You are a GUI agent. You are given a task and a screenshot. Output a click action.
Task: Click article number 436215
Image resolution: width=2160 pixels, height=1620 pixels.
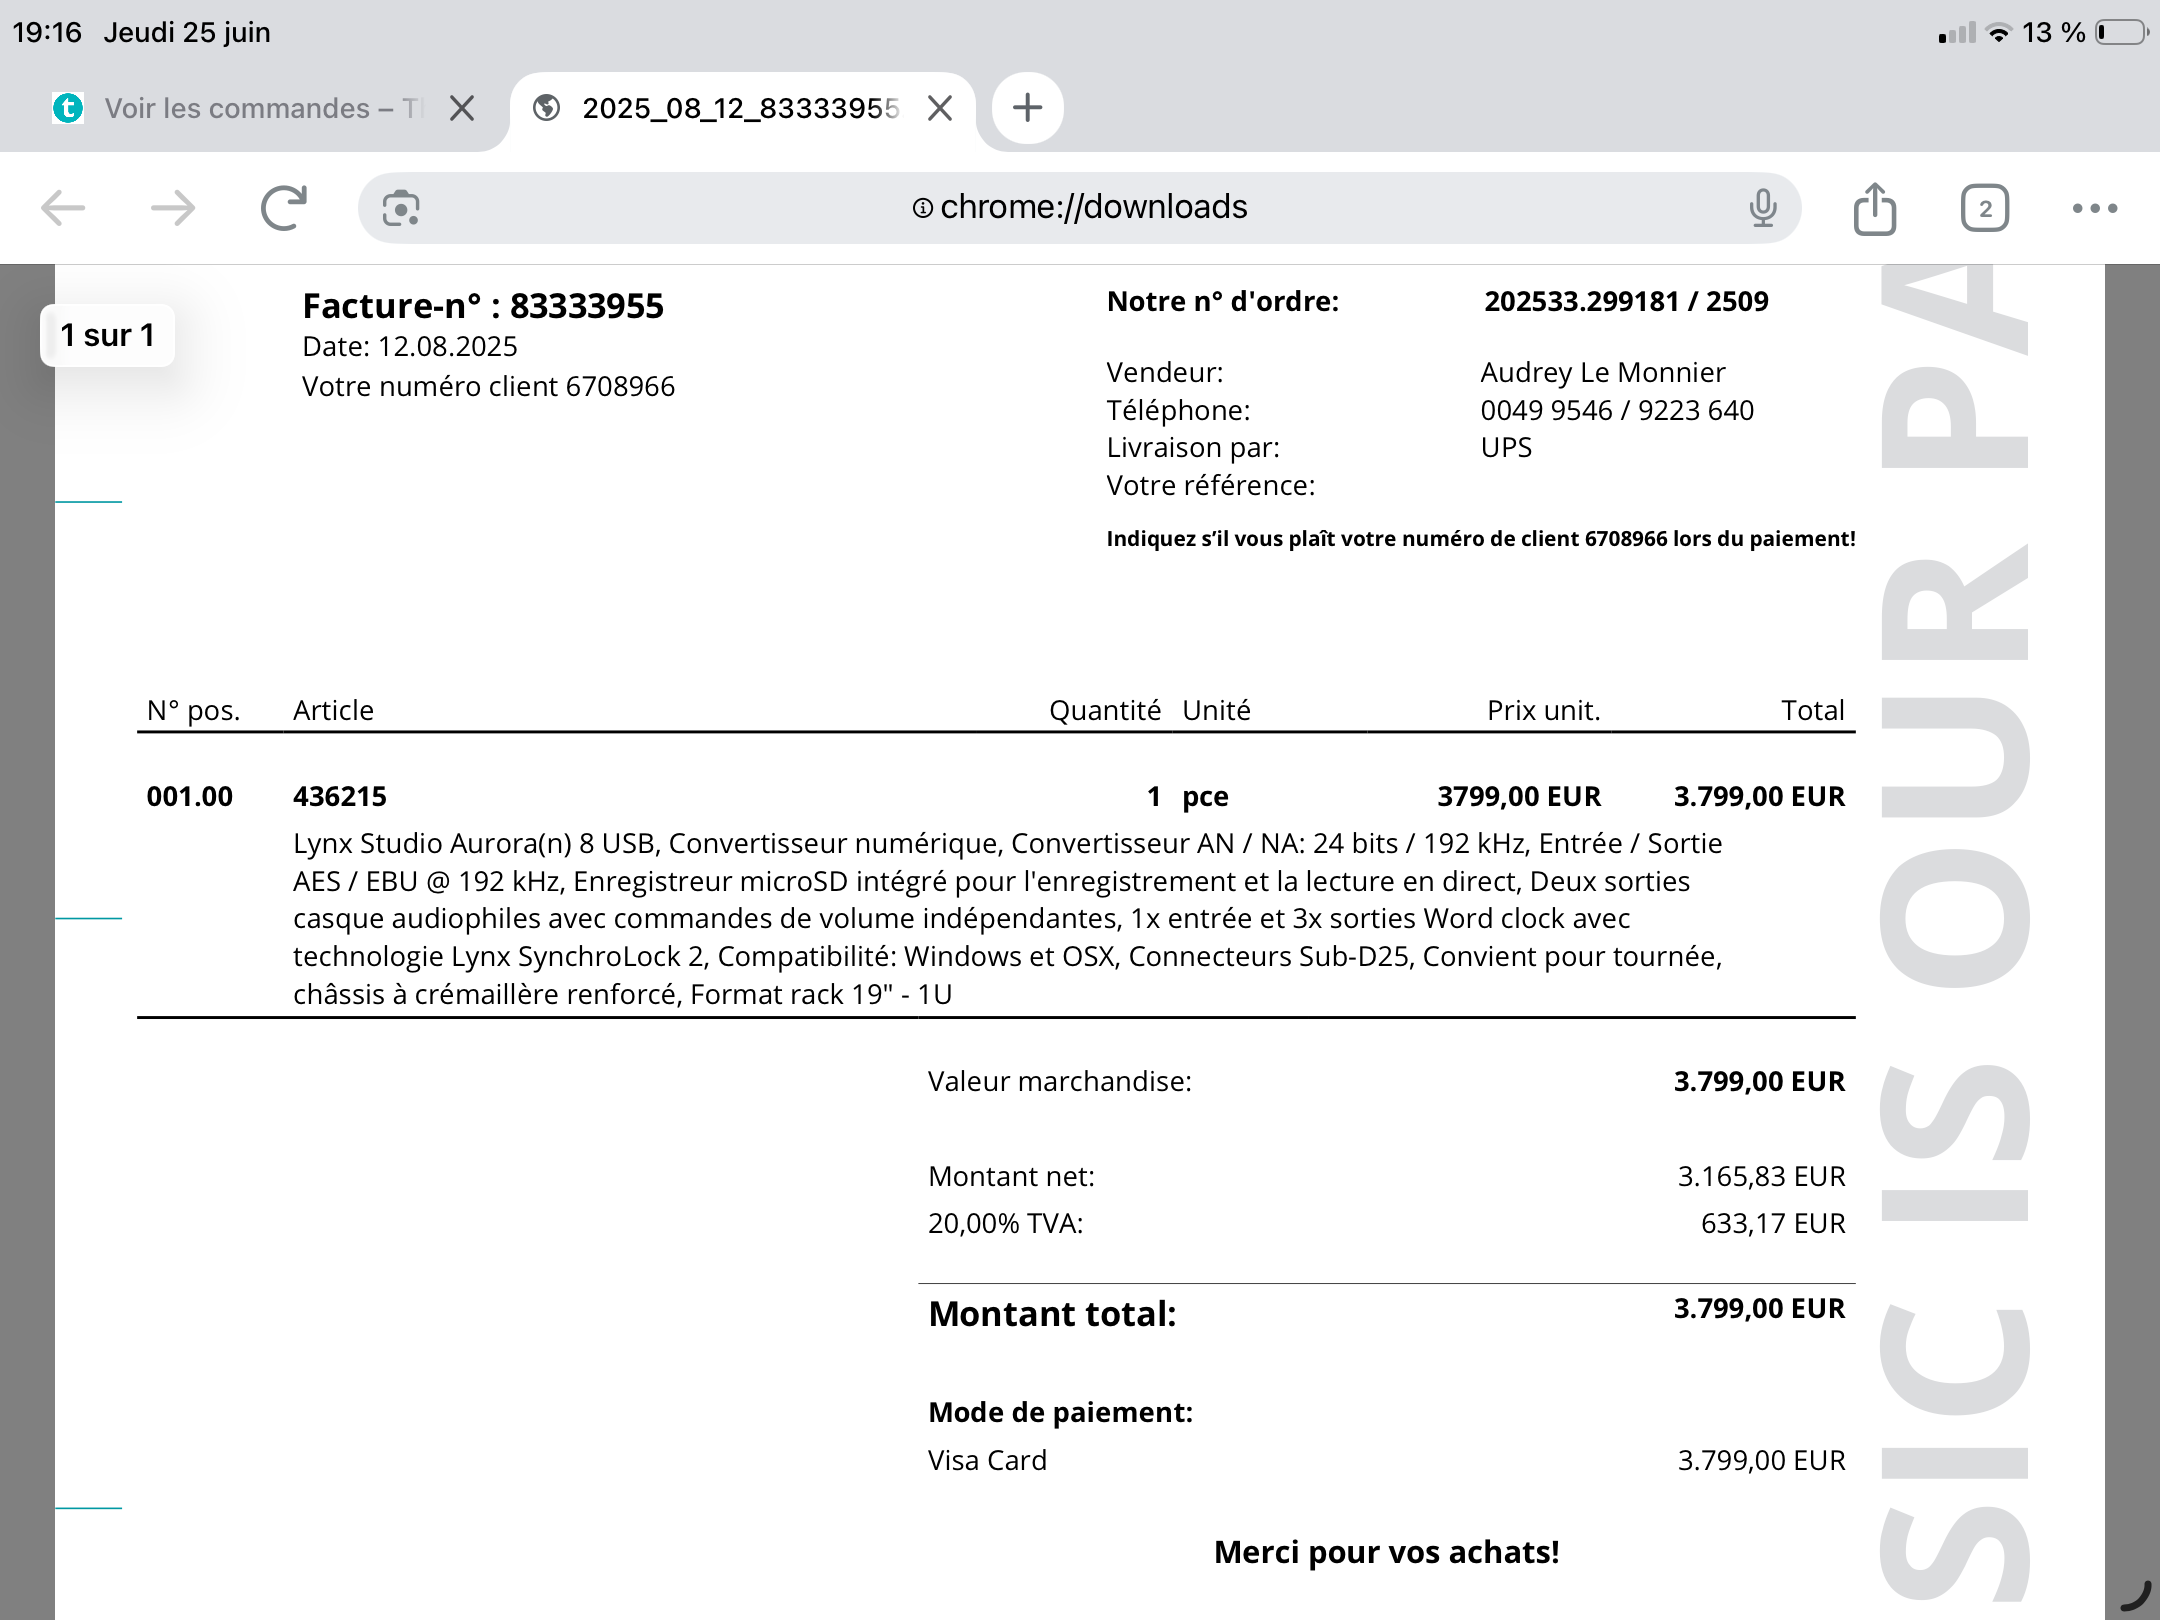click(x=340, y=797)
